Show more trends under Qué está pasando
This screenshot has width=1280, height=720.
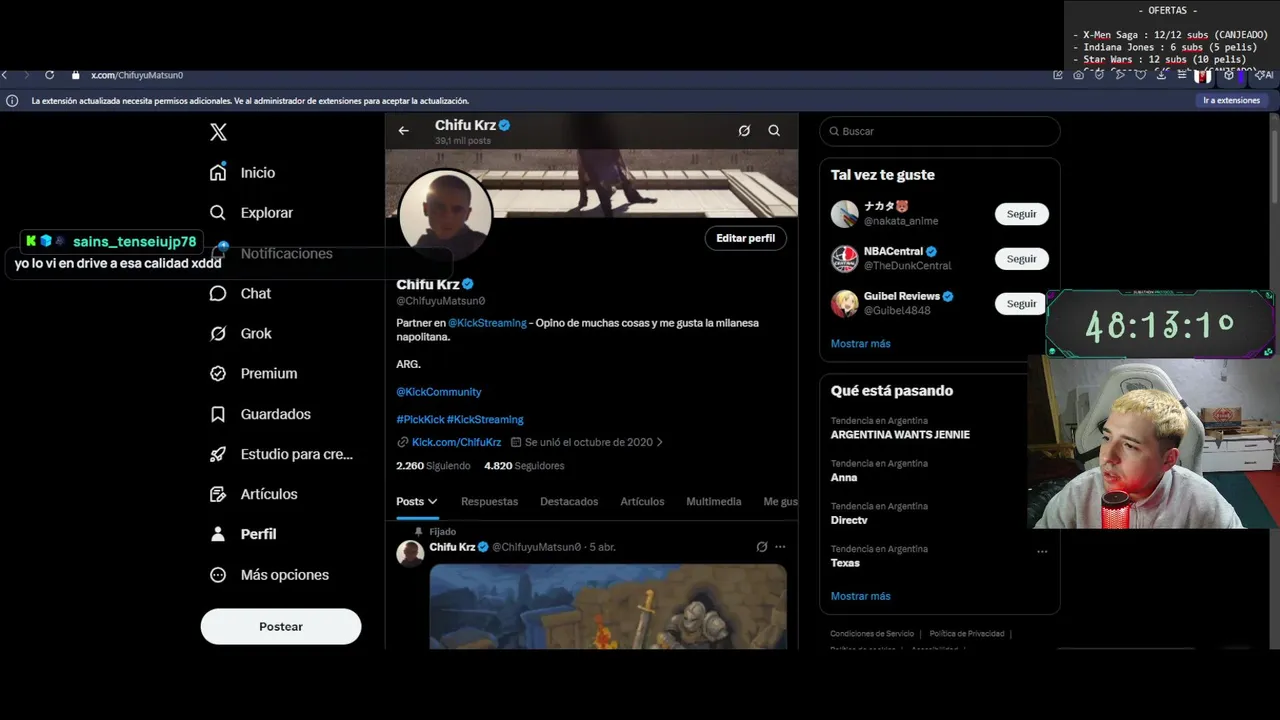point(860,596)
